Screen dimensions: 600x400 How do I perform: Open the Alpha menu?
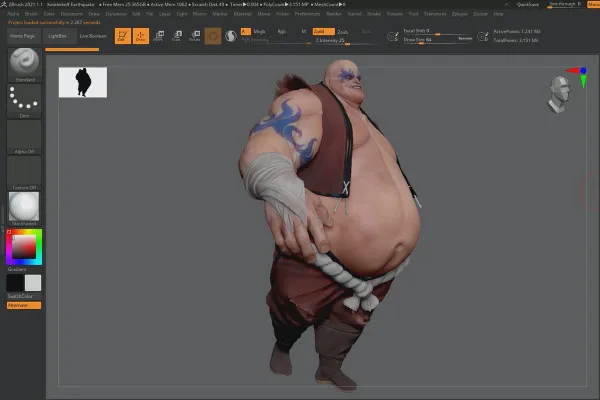coord(13,14)
